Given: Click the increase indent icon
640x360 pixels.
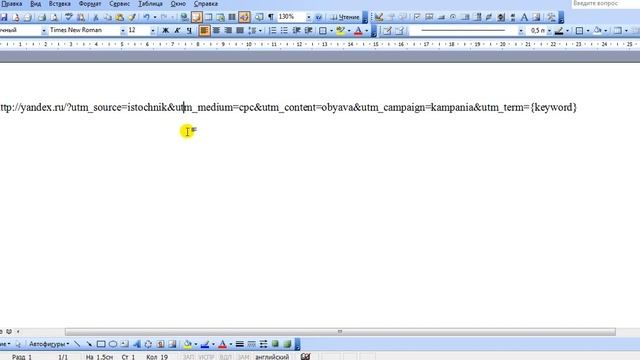Looking at the screenshot, I should point(309,31).
